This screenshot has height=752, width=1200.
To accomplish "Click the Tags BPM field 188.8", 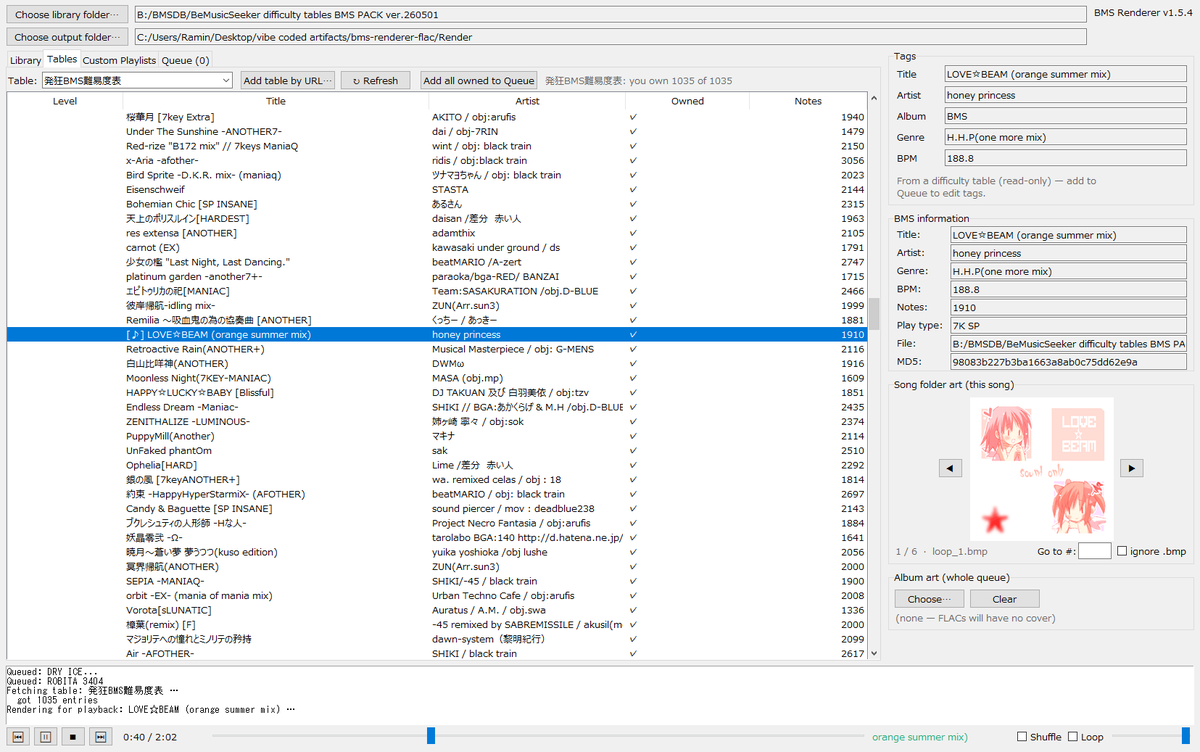I will point(1066,158).
